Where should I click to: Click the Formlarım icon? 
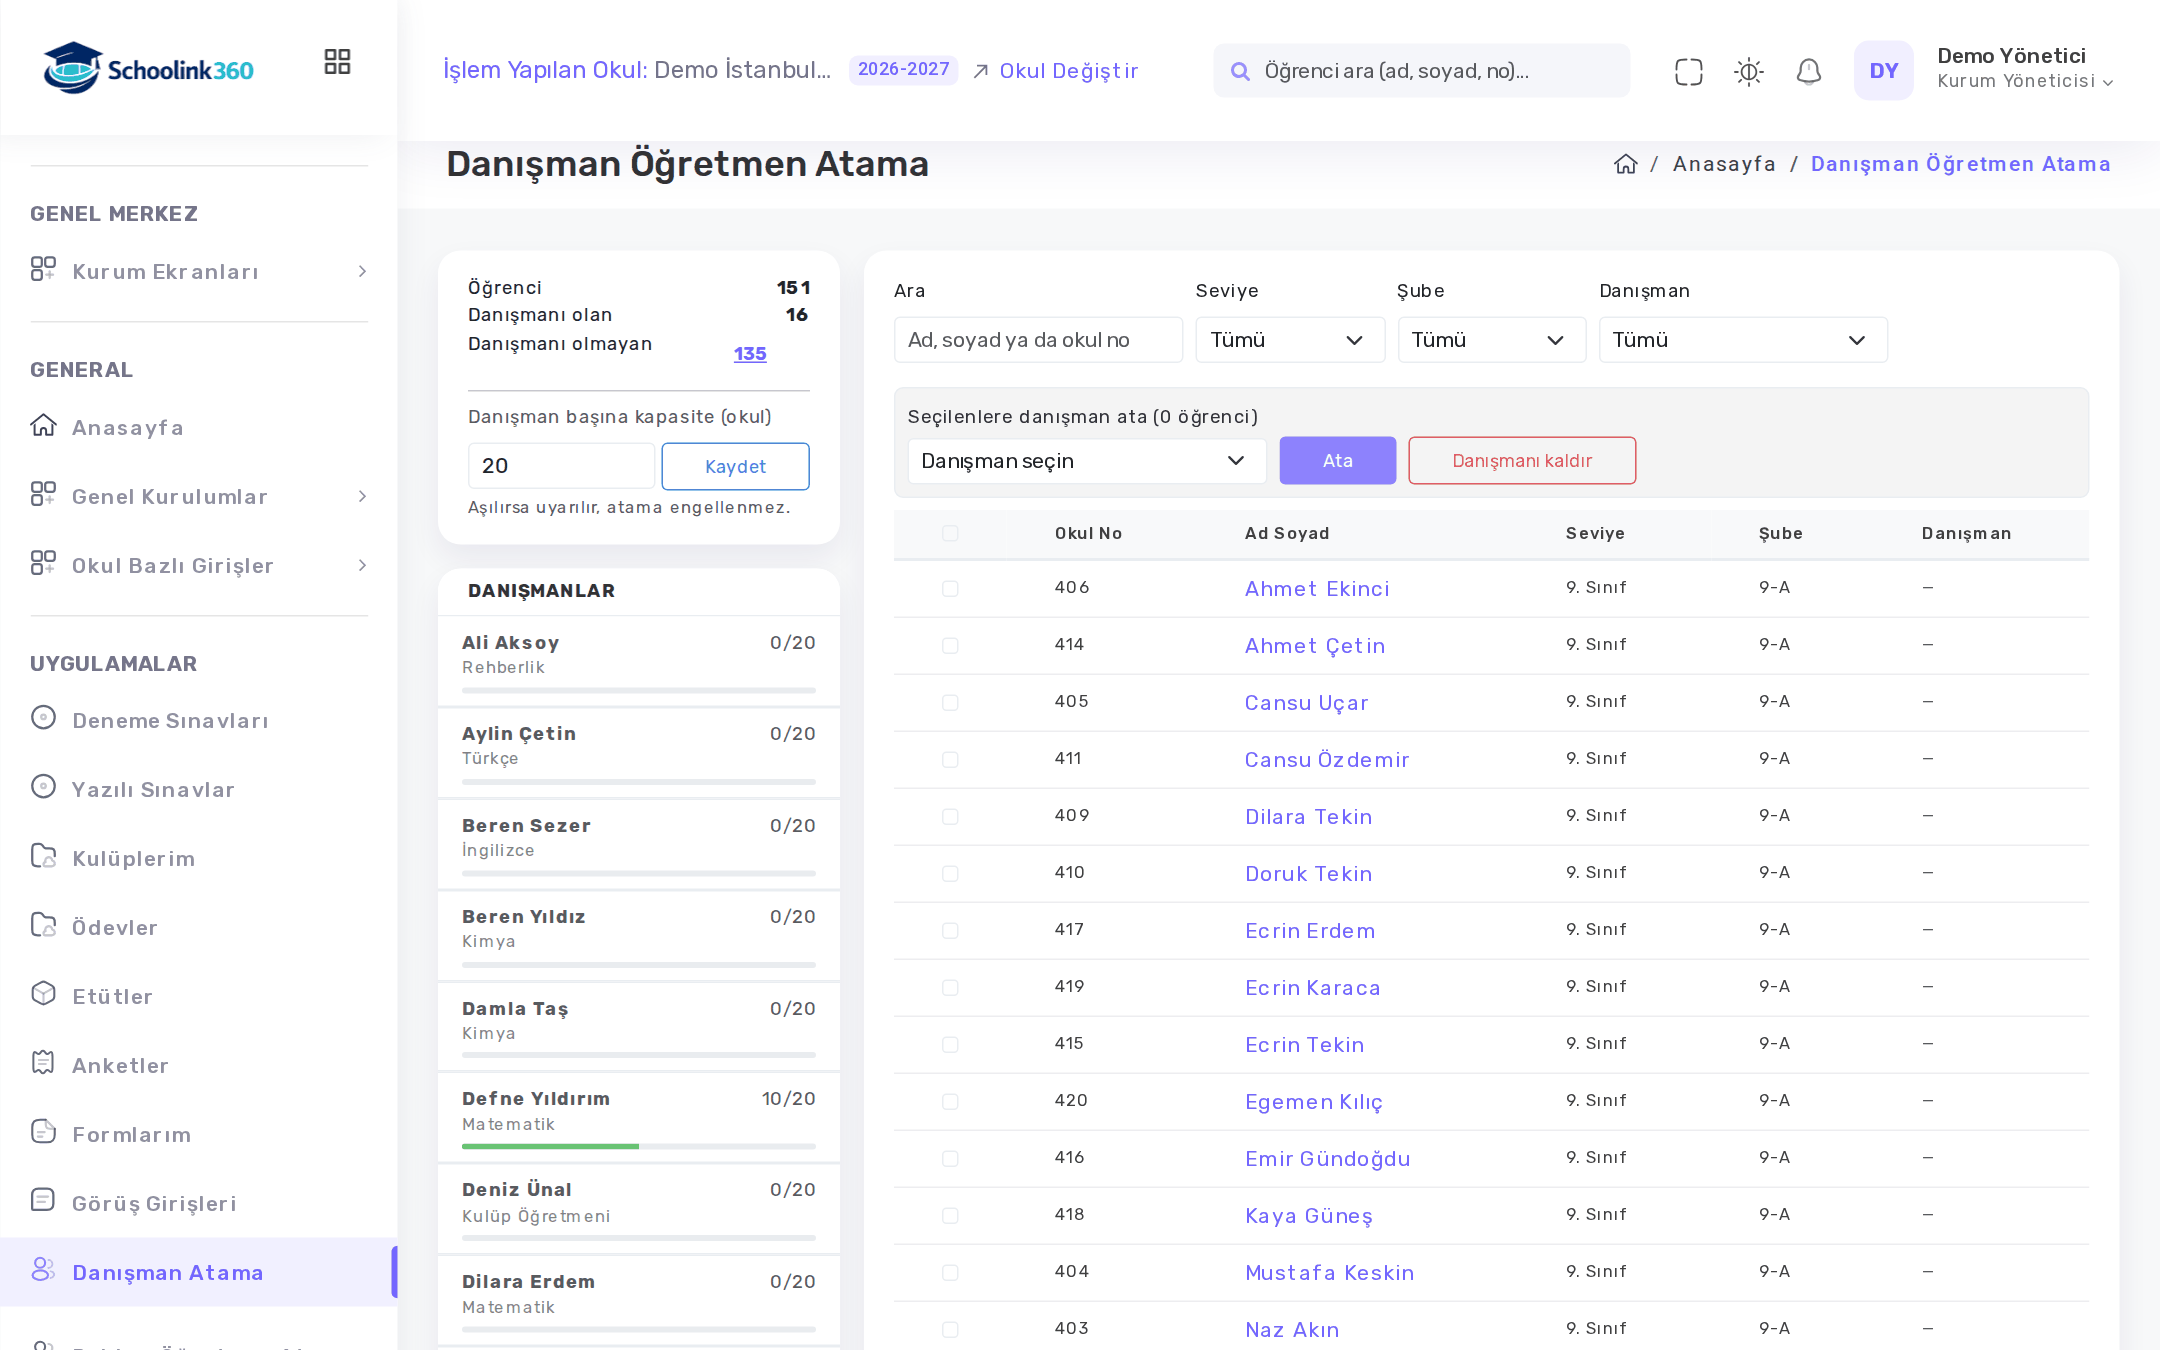(x=43, y=1132)
